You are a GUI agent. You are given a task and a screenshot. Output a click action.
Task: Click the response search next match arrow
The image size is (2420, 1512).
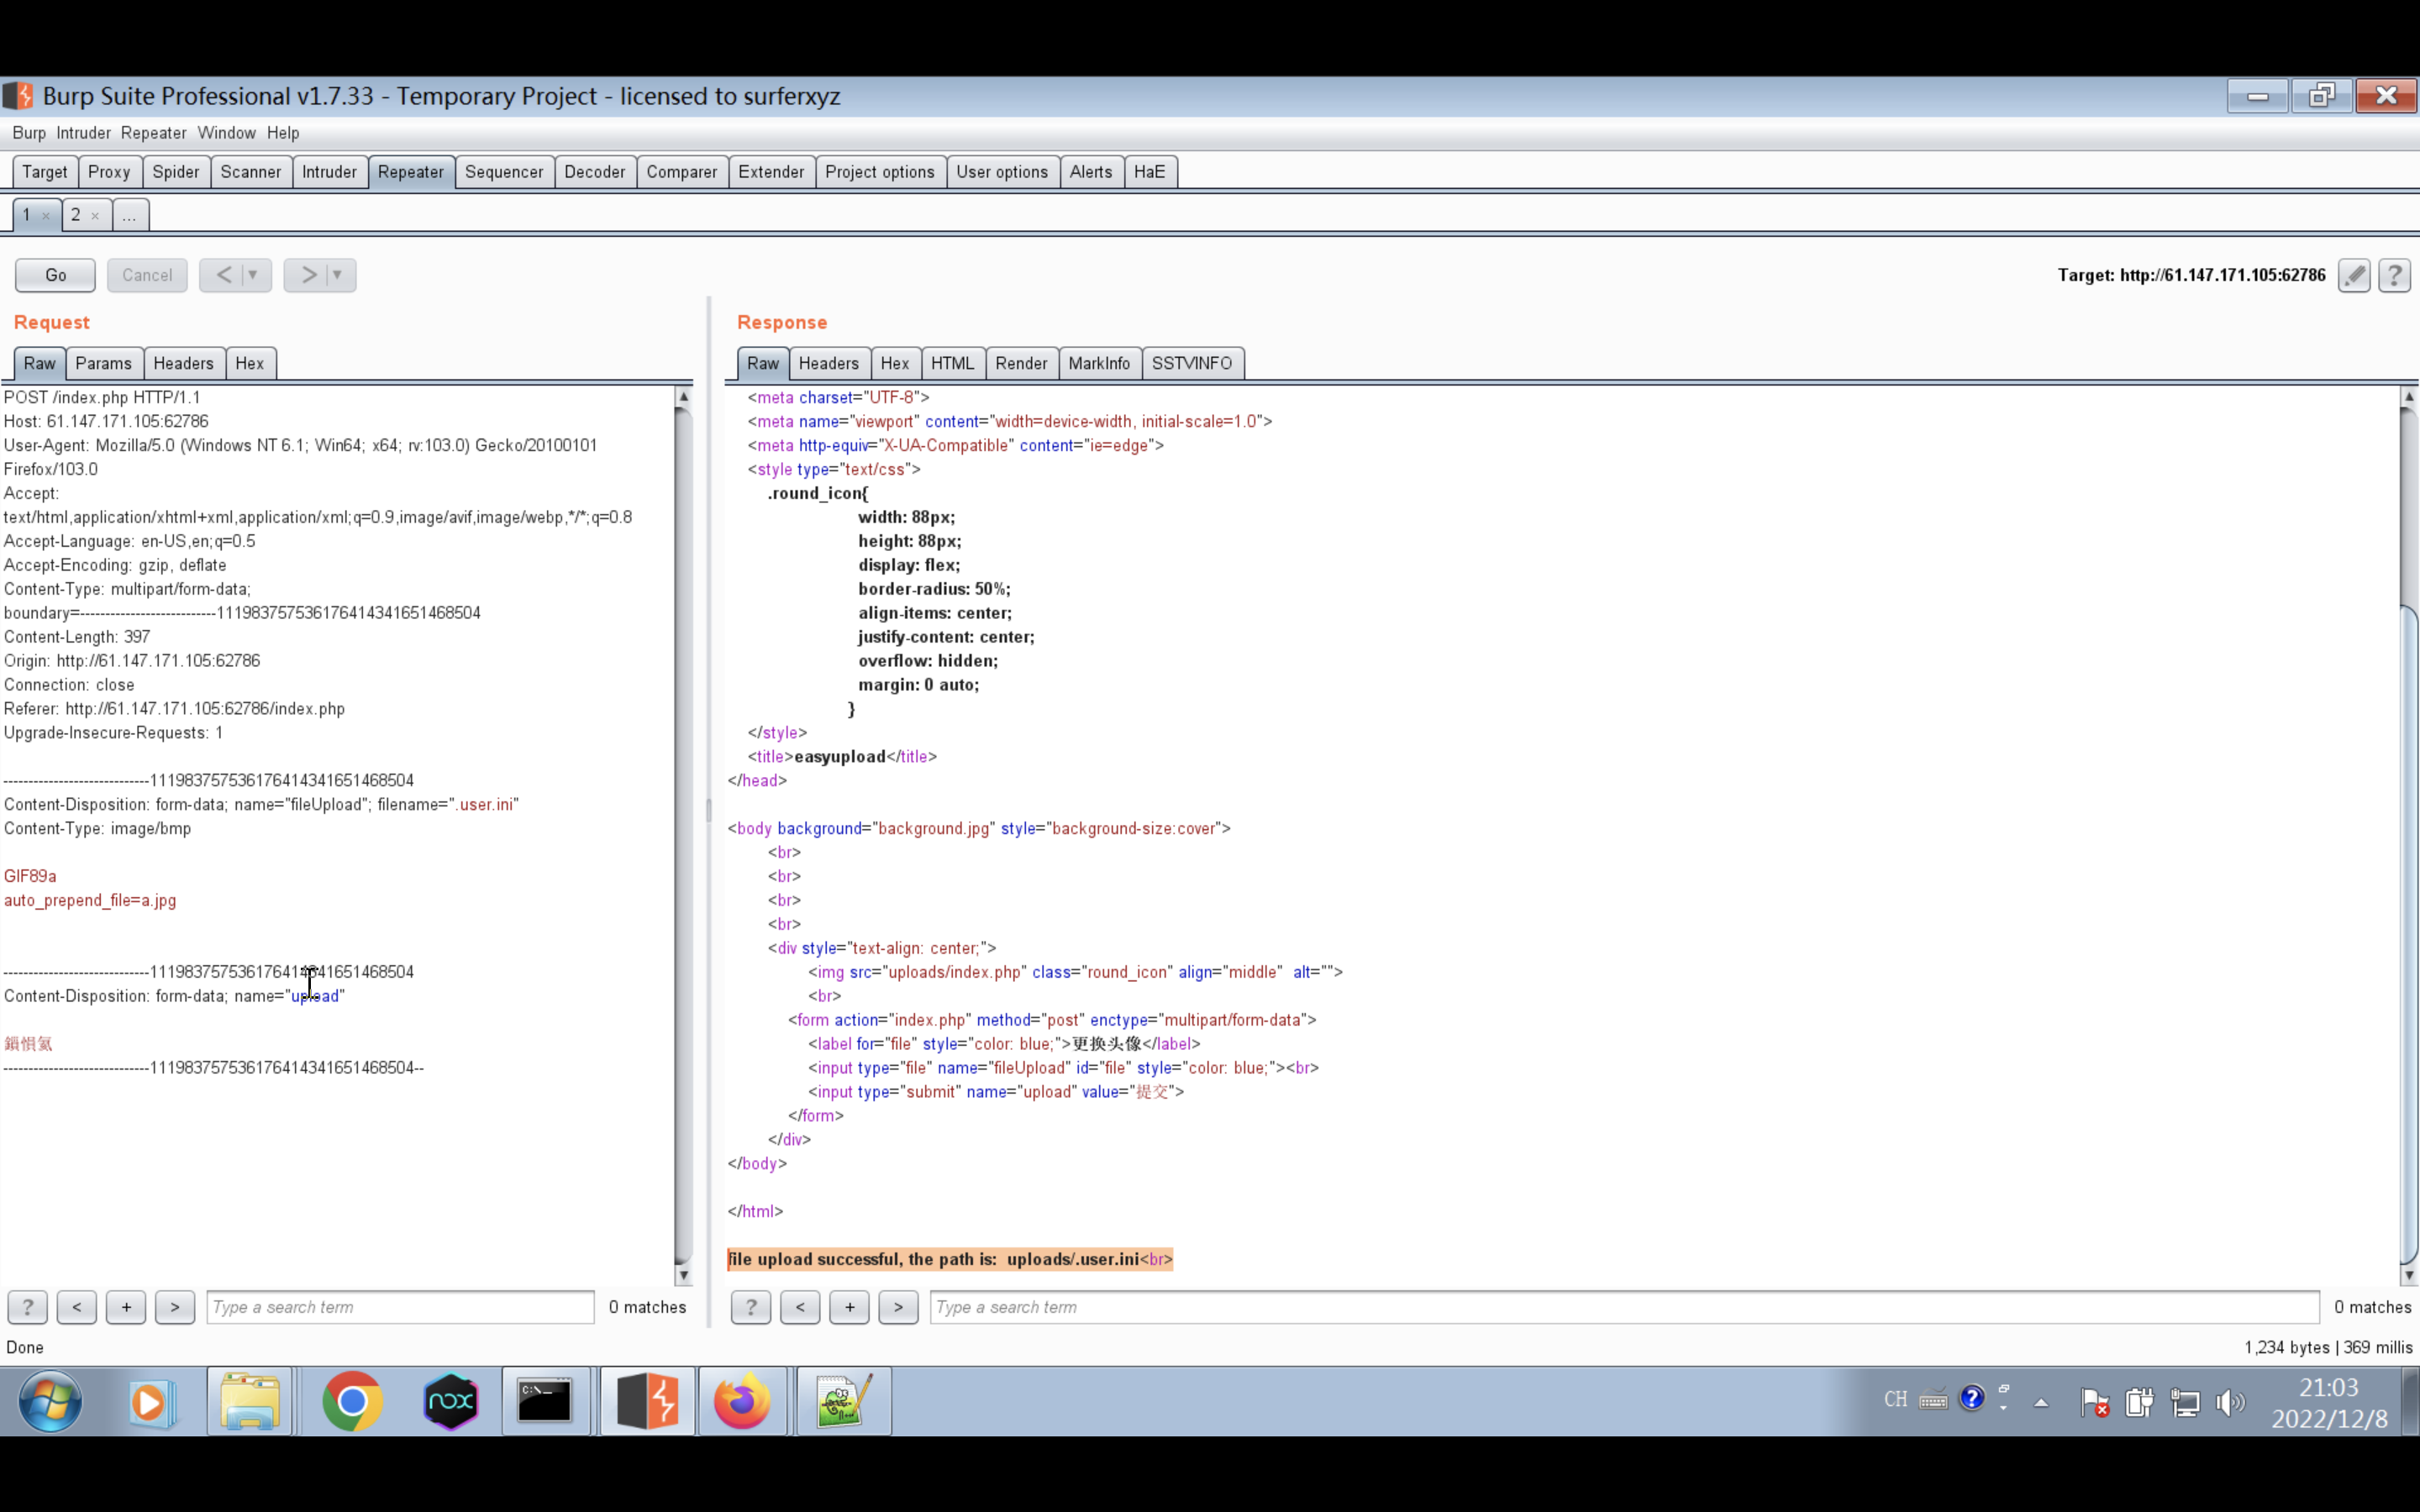coord(898,1307)
